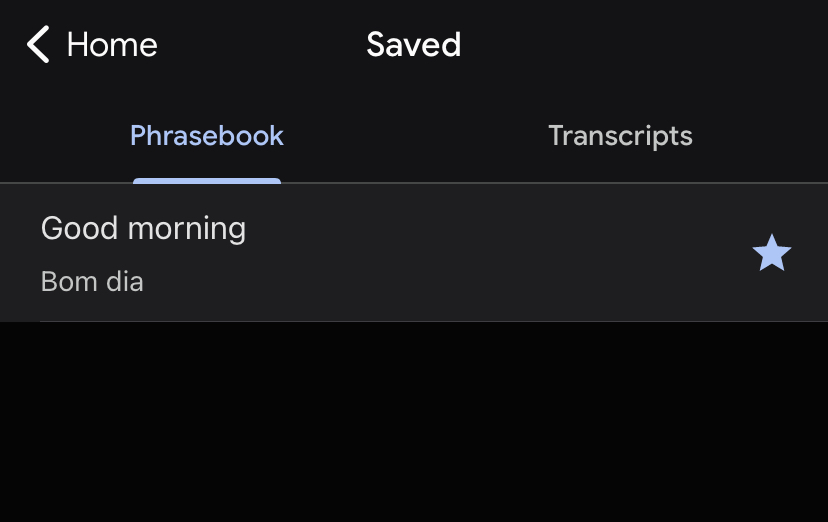Image resolution: width=828 pixels, height=522 pixels.
Task: Click the Saved page title
Action: (413, 45)
